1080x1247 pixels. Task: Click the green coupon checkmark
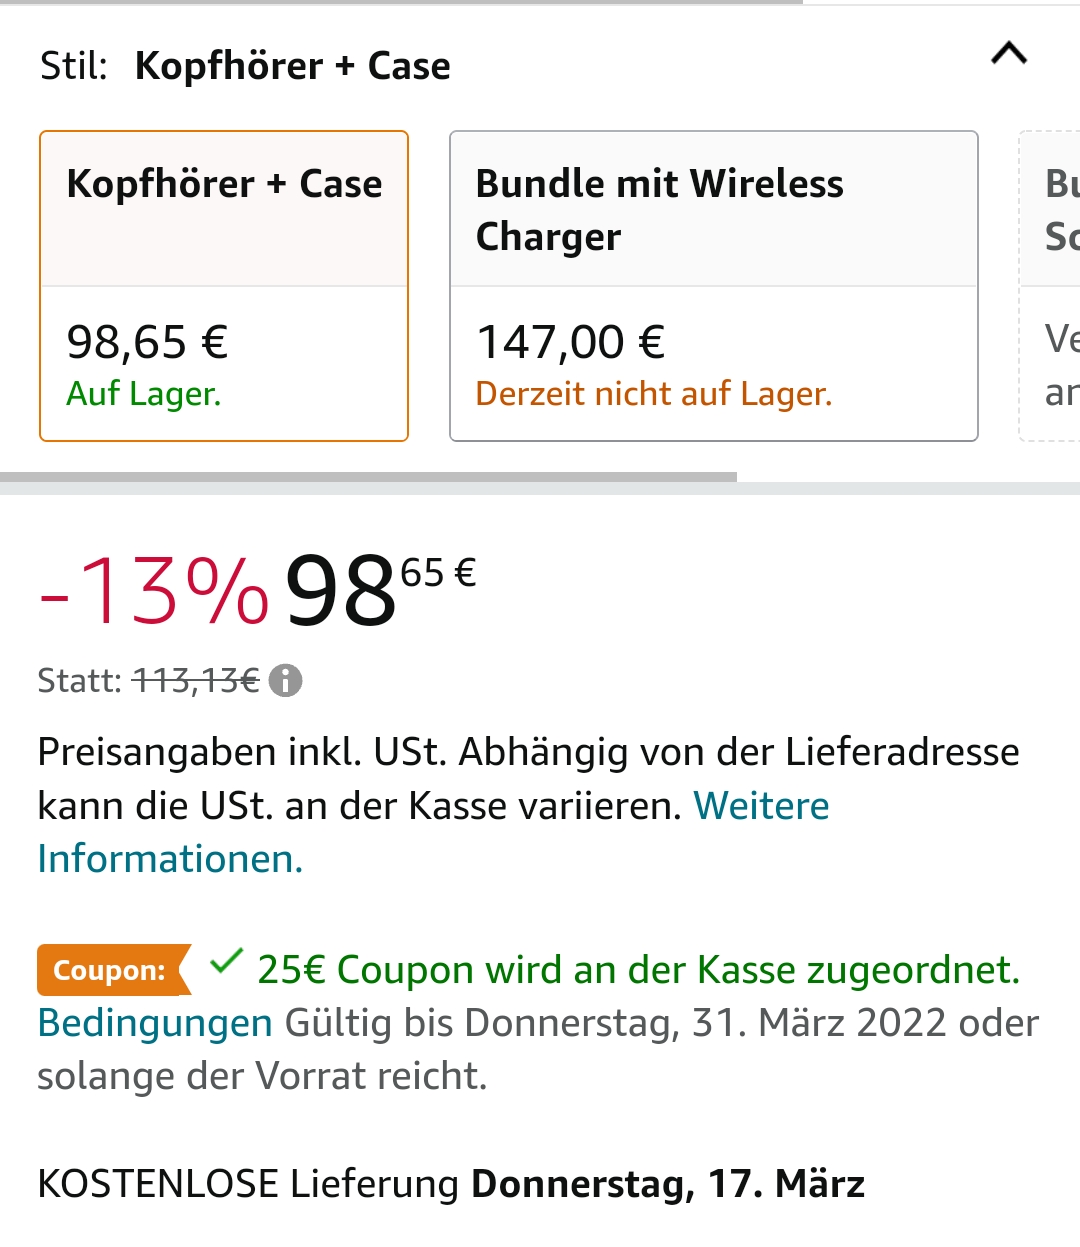click(226, 963)
